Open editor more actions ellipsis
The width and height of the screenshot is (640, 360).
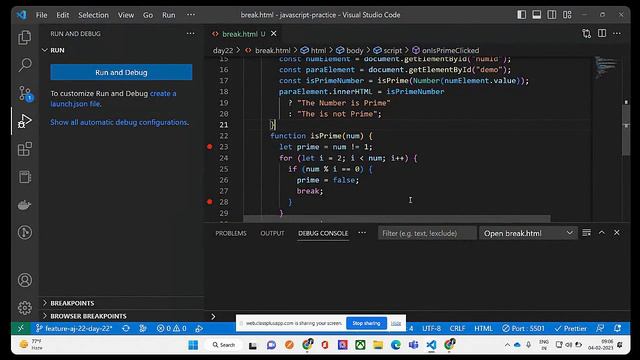point(617,33)
